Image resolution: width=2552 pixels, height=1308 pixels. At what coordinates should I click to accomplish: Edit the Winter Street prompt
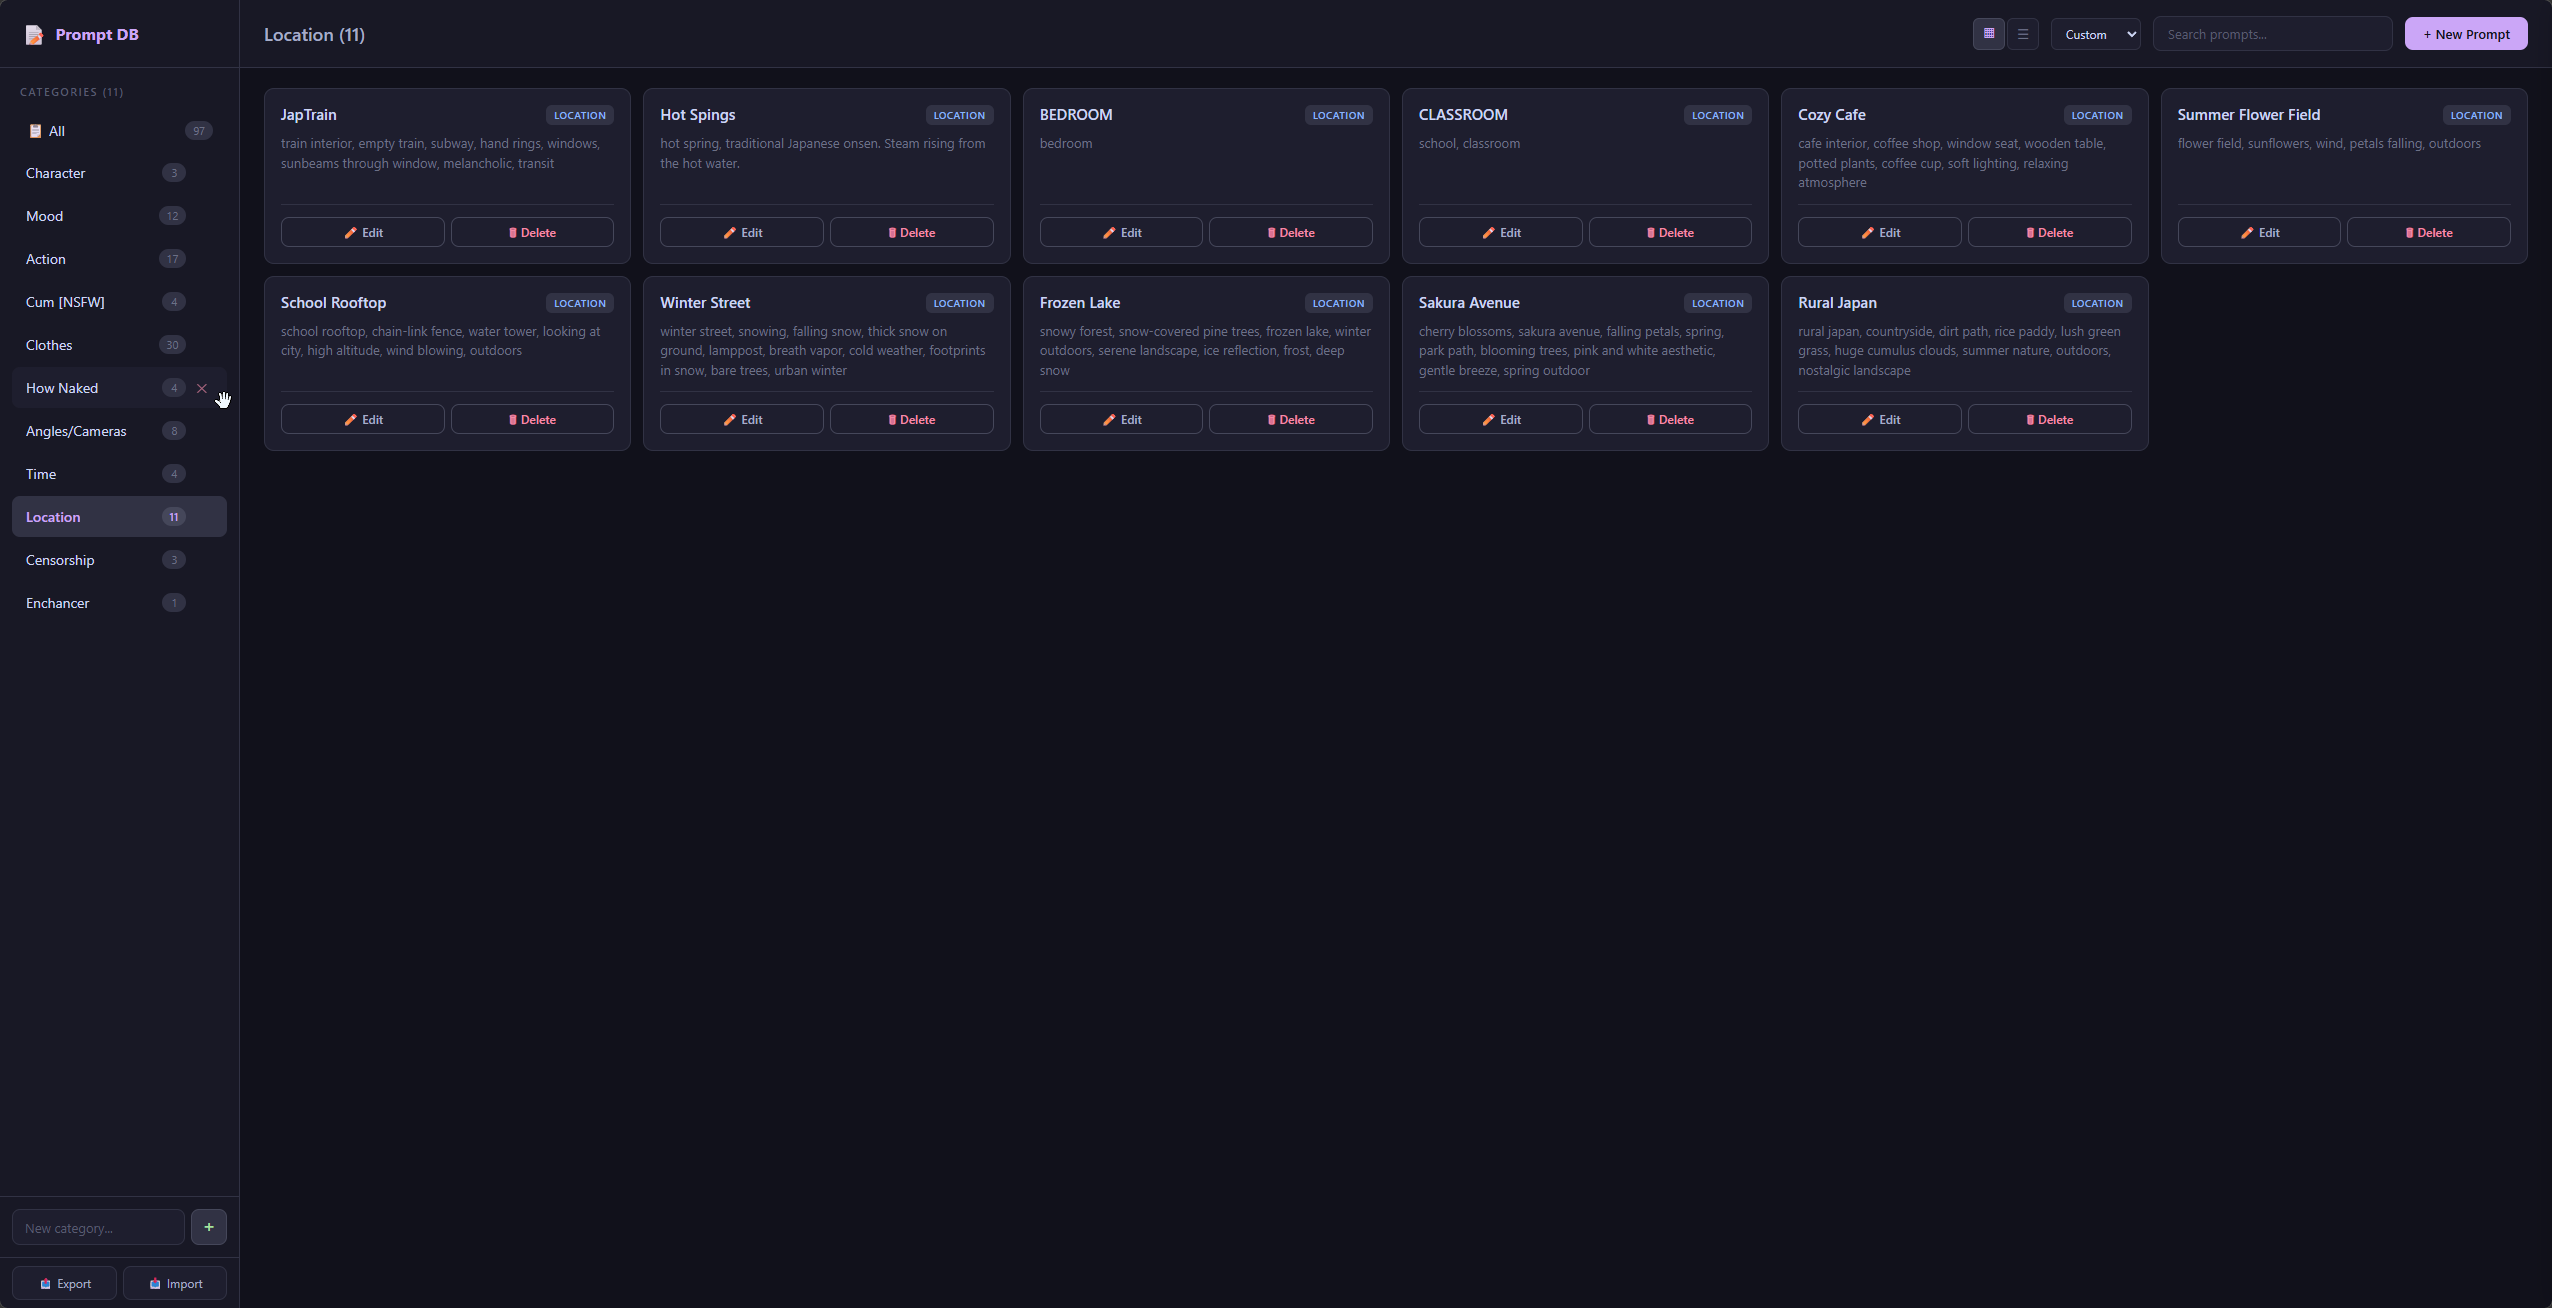pyautogui.click(x=741, y=419)
